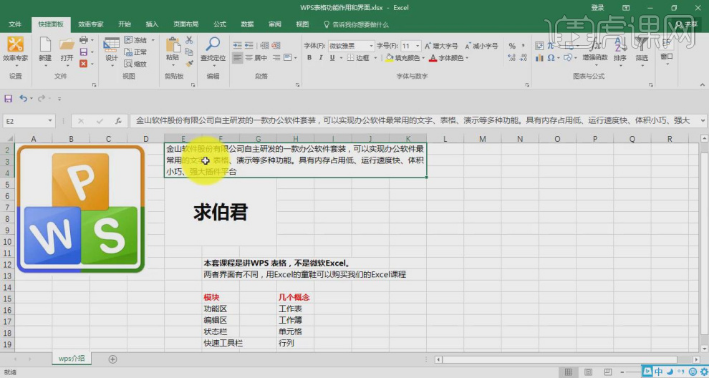The image size is (709, 378).
Task: Toggle left alignment button in 段落 group
Action: (237, 58)
